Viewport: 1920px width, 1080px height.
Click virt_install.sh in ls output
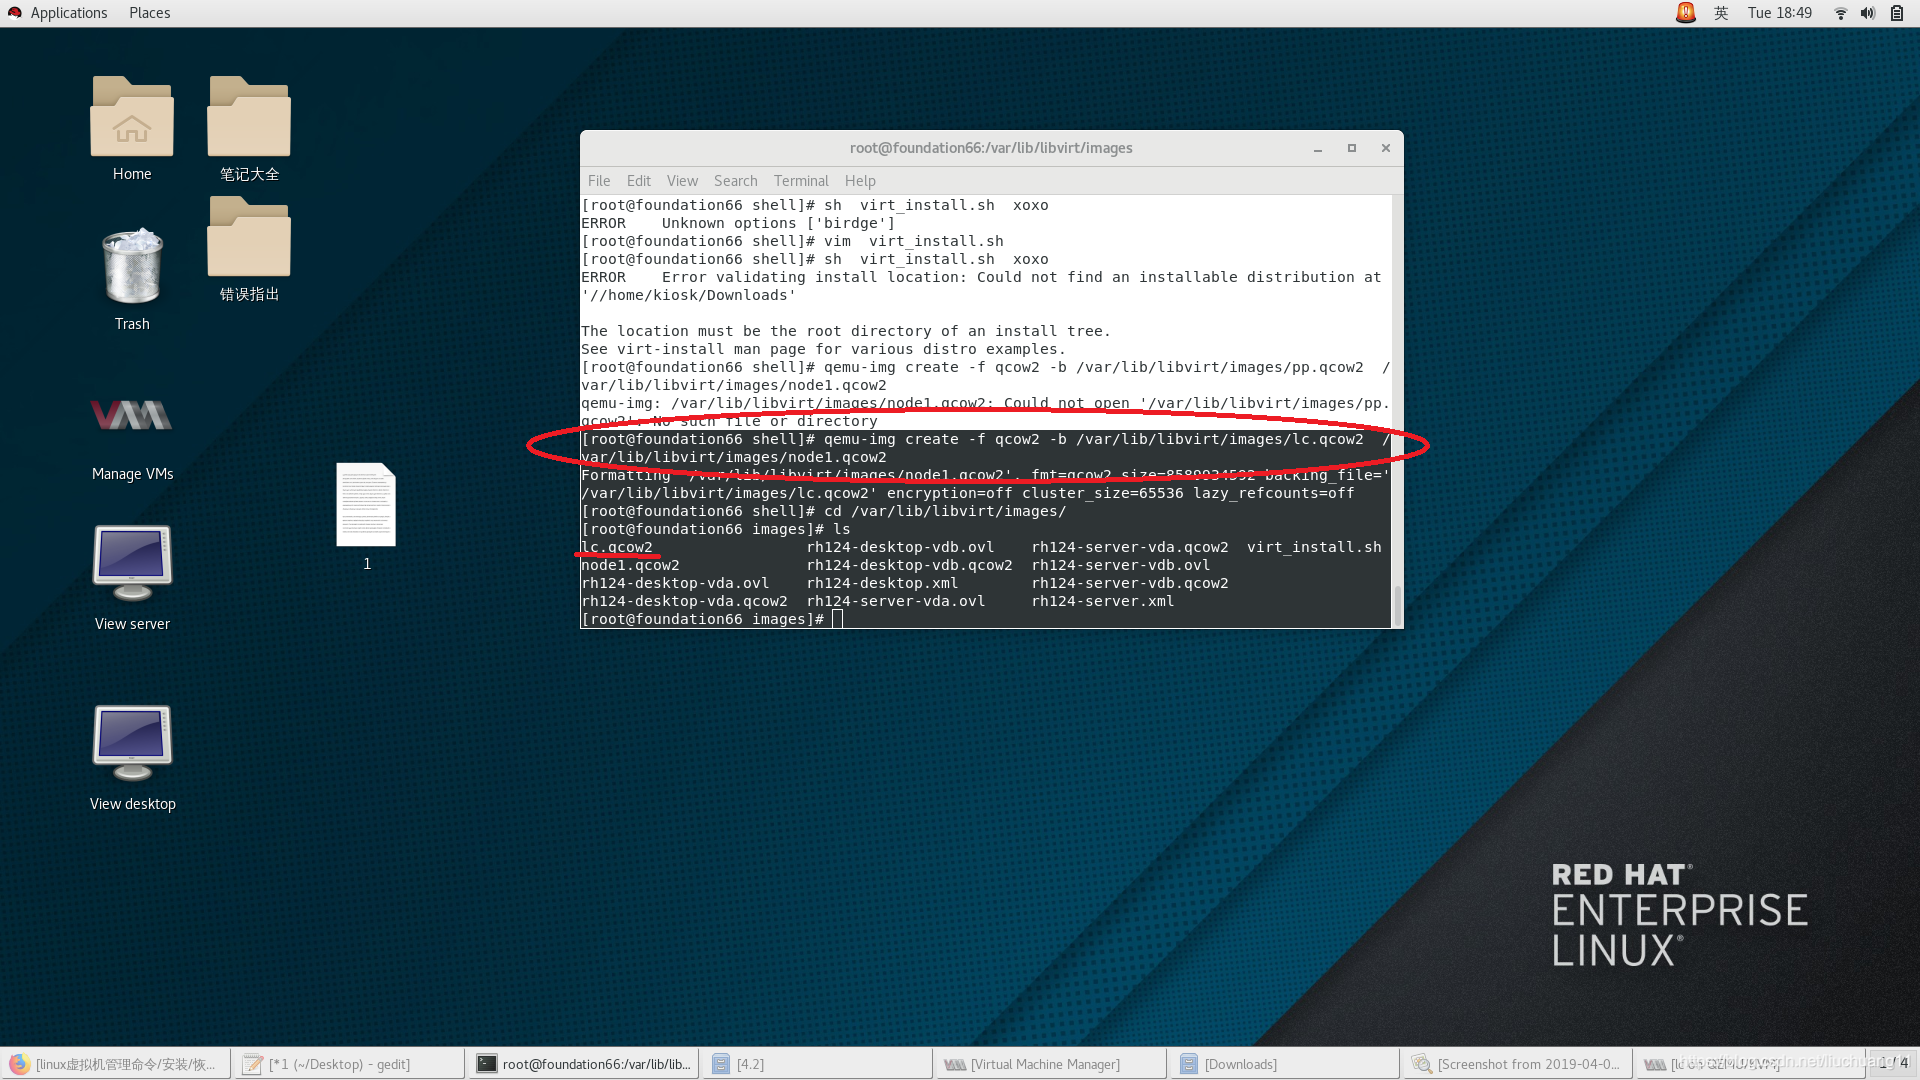[1314, 547]
